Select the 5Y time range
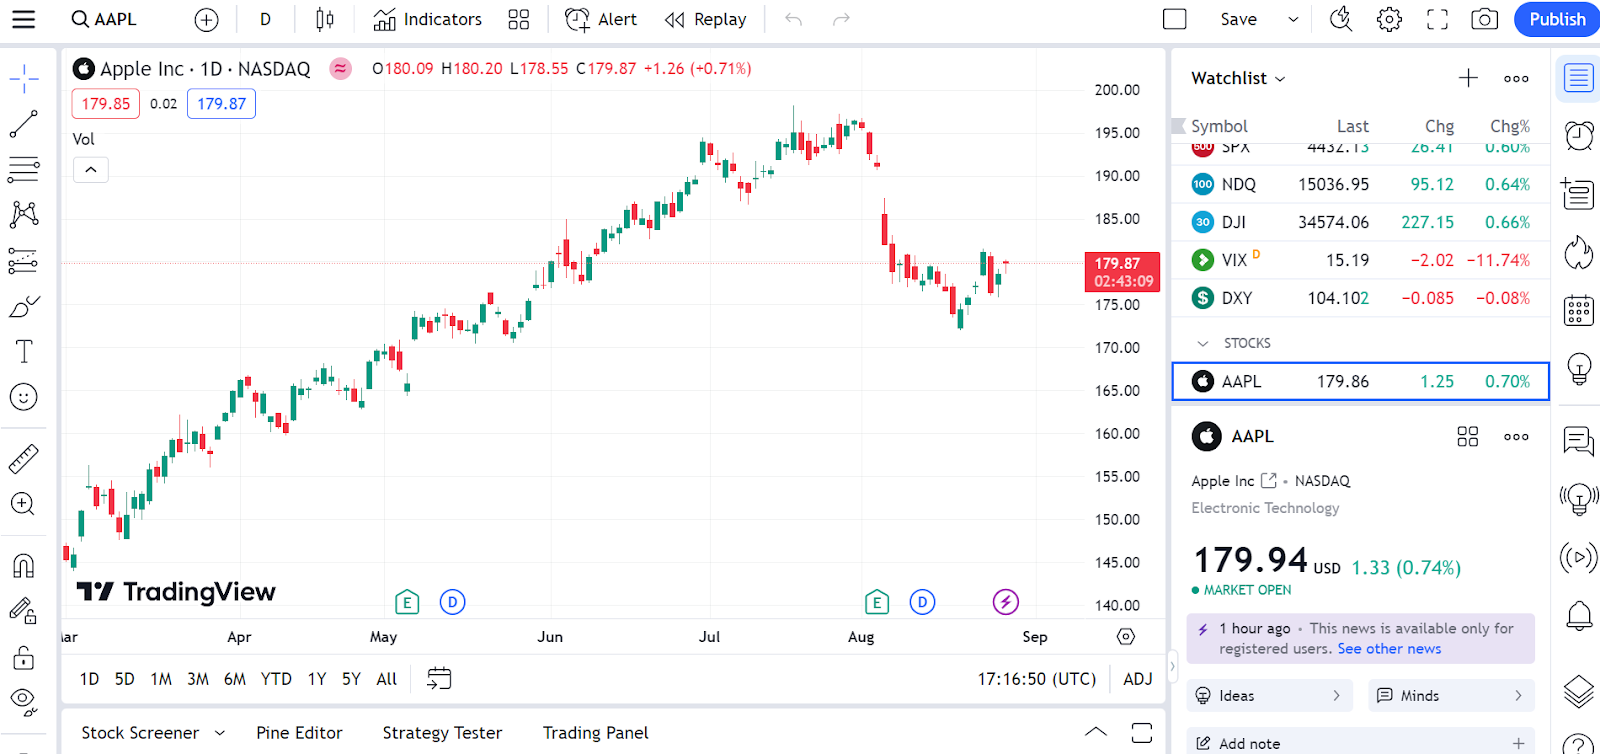This screenshot has height=754, width=1600. [x=351, y=679]
